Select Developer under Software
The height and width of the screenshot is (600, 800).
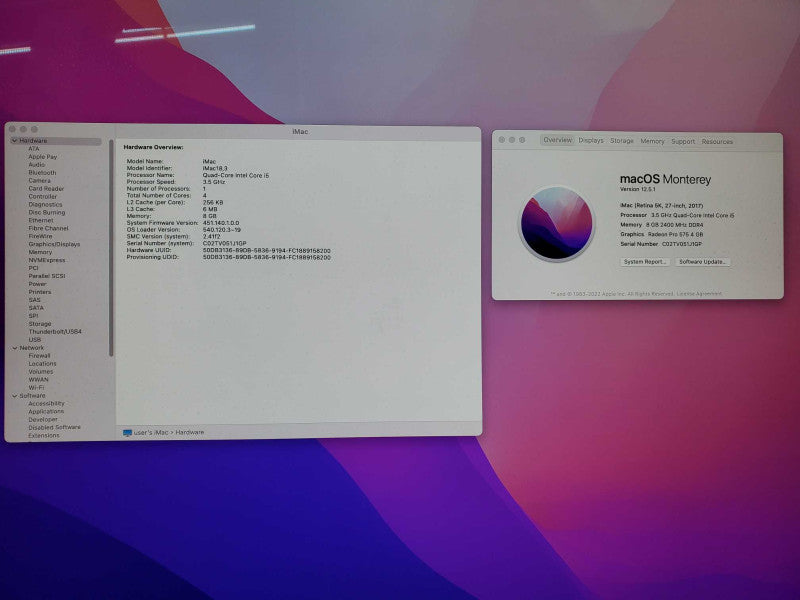click(43, 419)
